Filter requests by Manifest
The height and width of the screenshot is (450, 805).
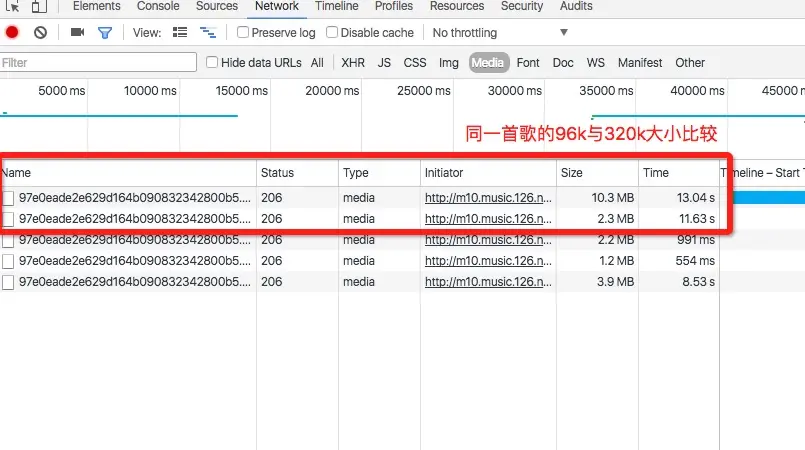click(640, 63)
